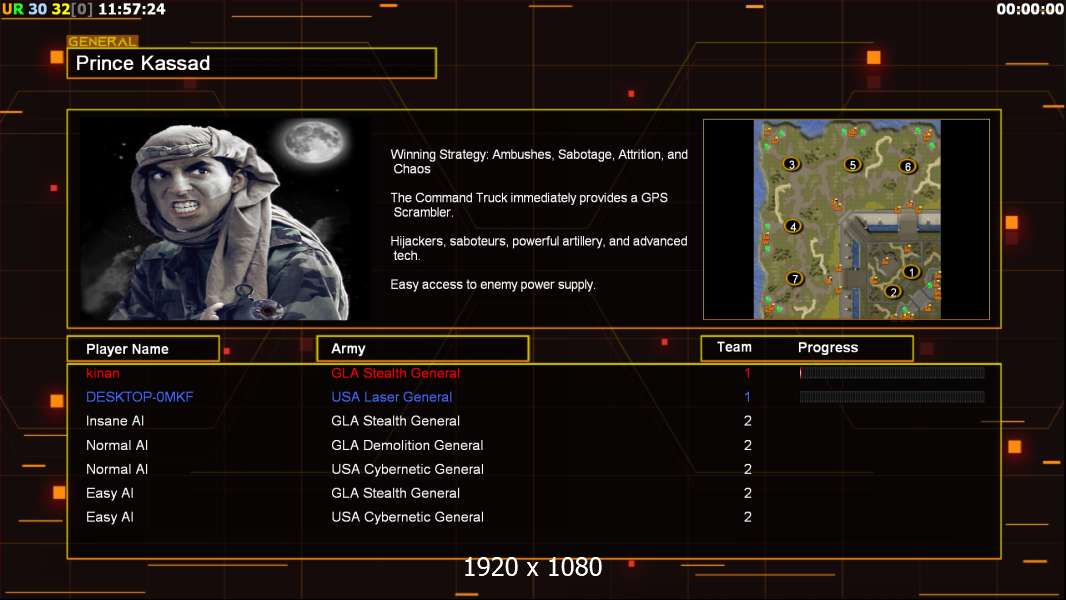Image resolution: width=1066 pixels, height=600 pixels.
Task: Select player name kinan
Action: [x=103, y=373]
